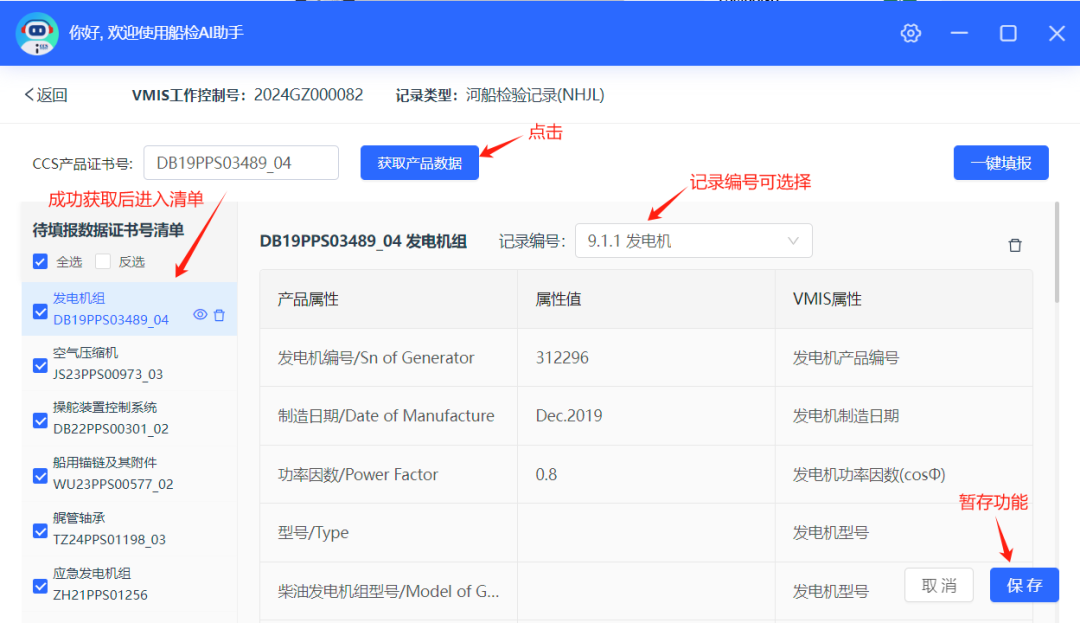Minimize the AI assistant window
This screenshot has height=623, width=1080.
point(959,33)
